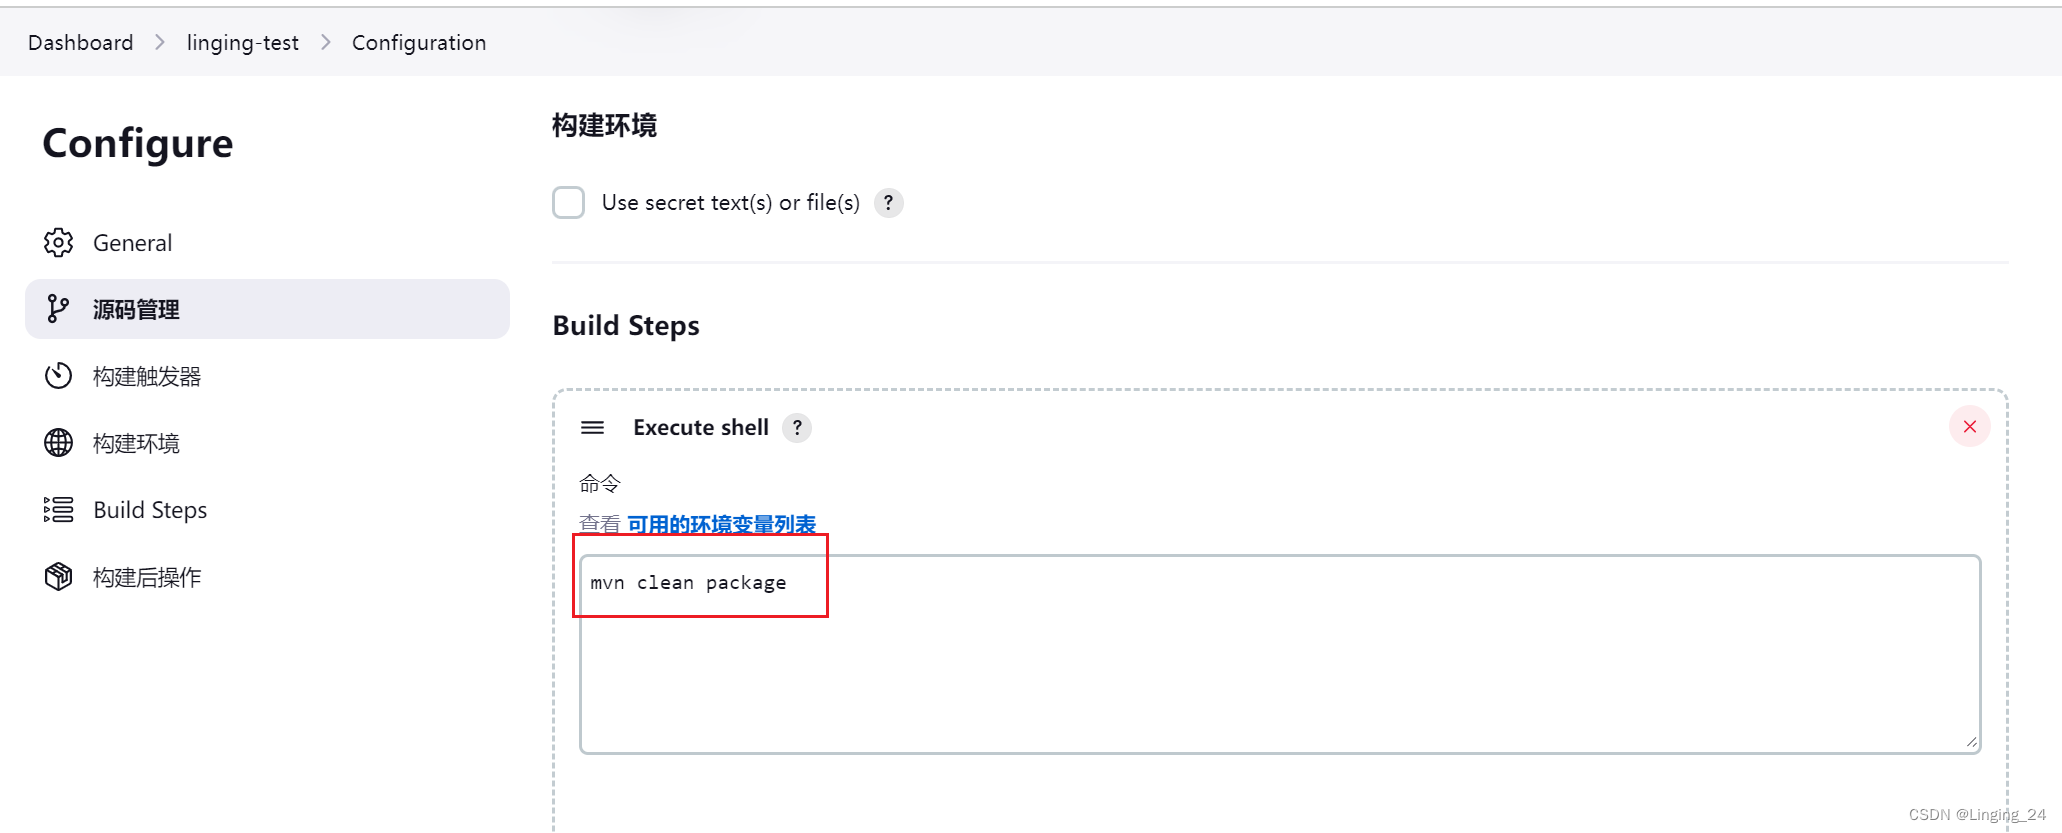Click the Execute shell drag handle icon
Viewport: 2062px width, 833px height.
(x=592, y=428)
